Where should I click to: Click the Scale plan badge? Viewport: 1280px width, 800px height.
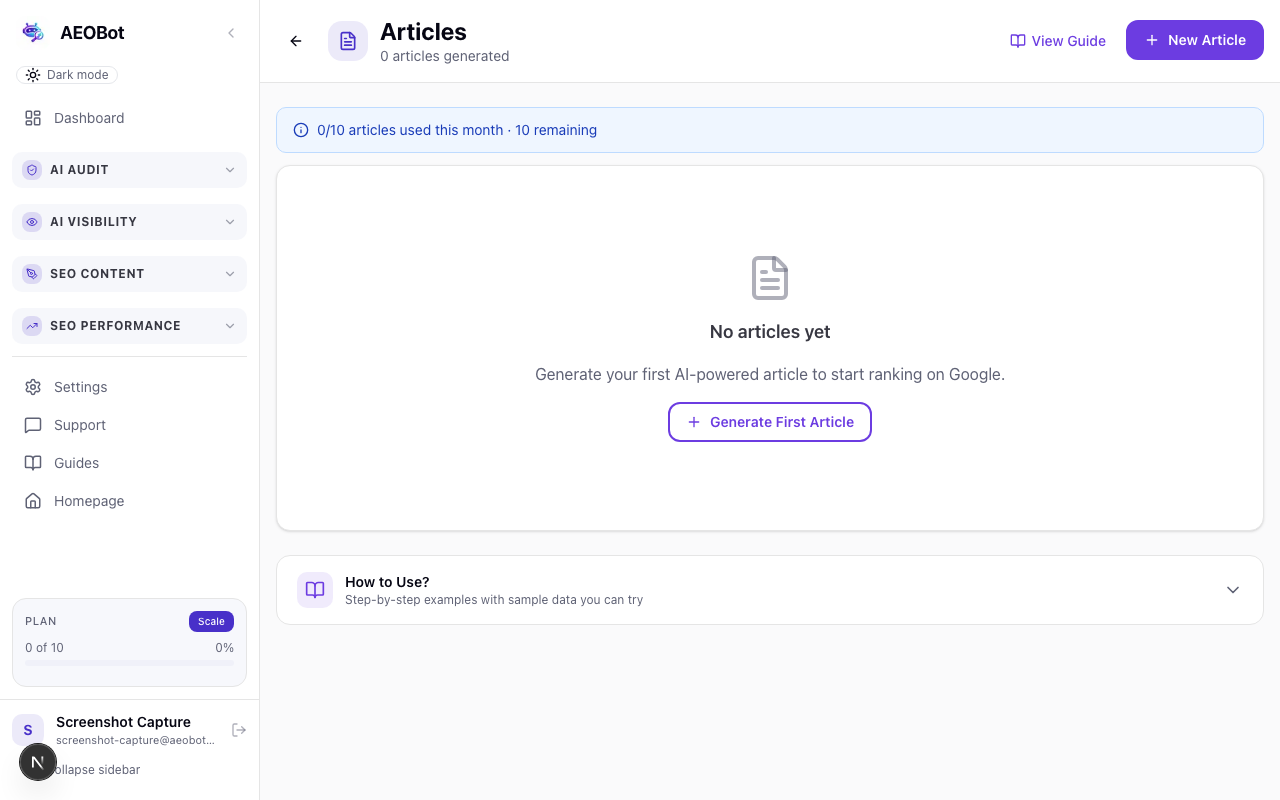tap(211, 621)
